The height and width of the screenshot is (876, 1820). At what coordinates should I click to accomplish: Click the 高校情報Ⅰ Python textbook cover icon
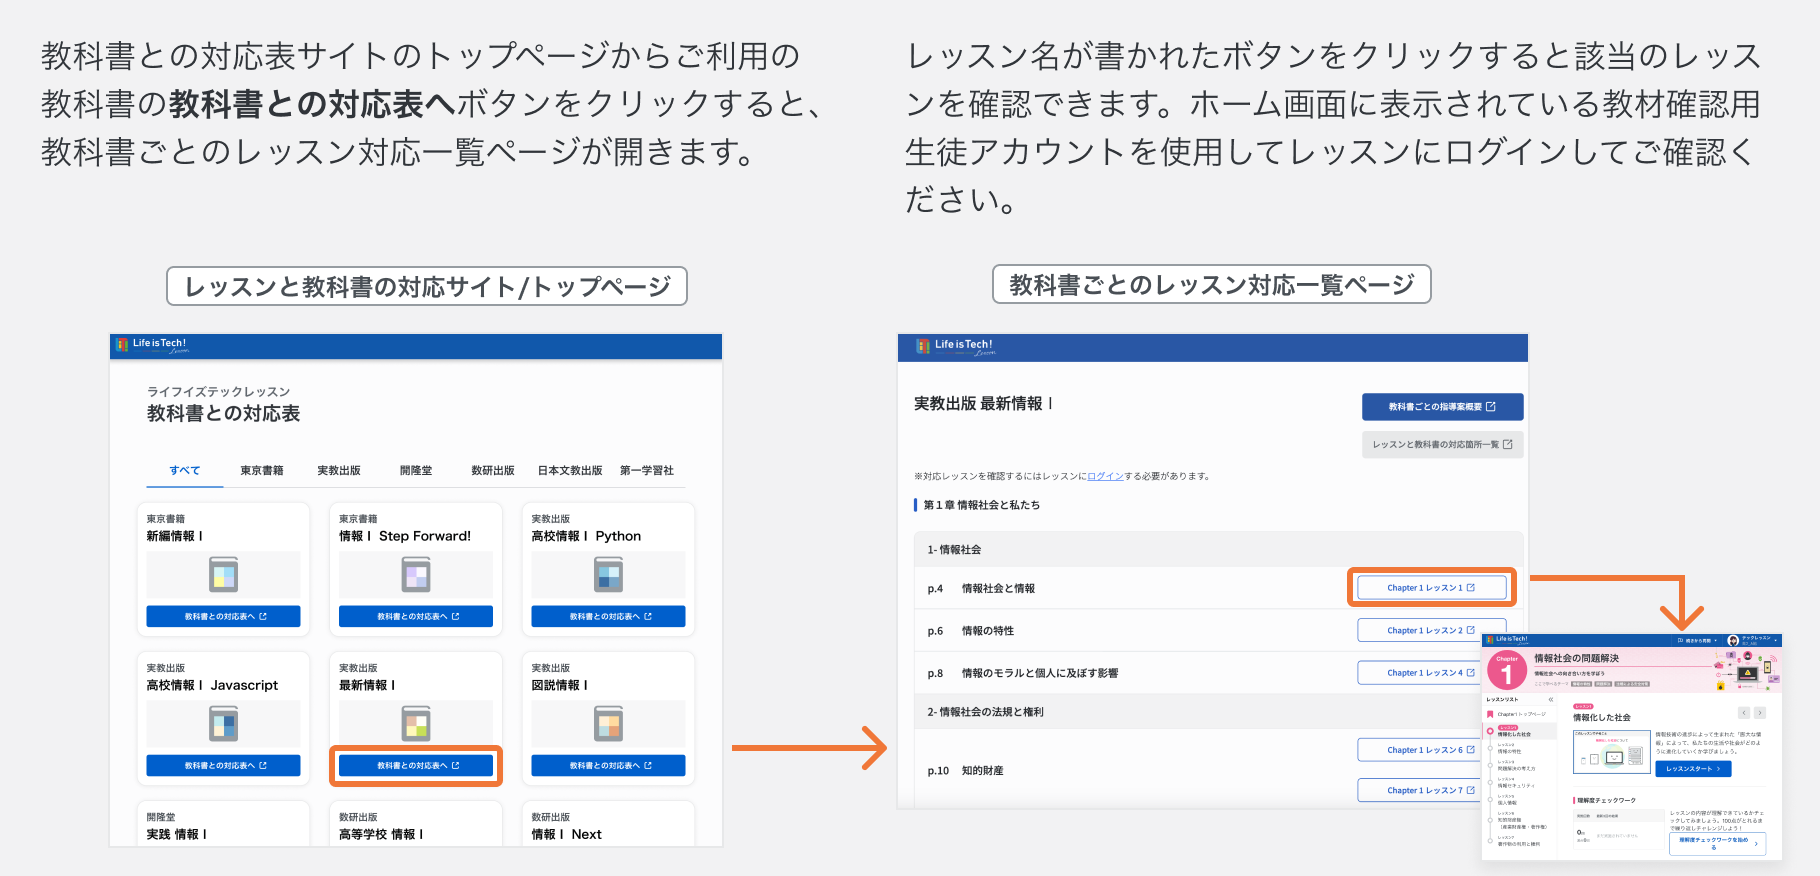(x=608, y=574)
